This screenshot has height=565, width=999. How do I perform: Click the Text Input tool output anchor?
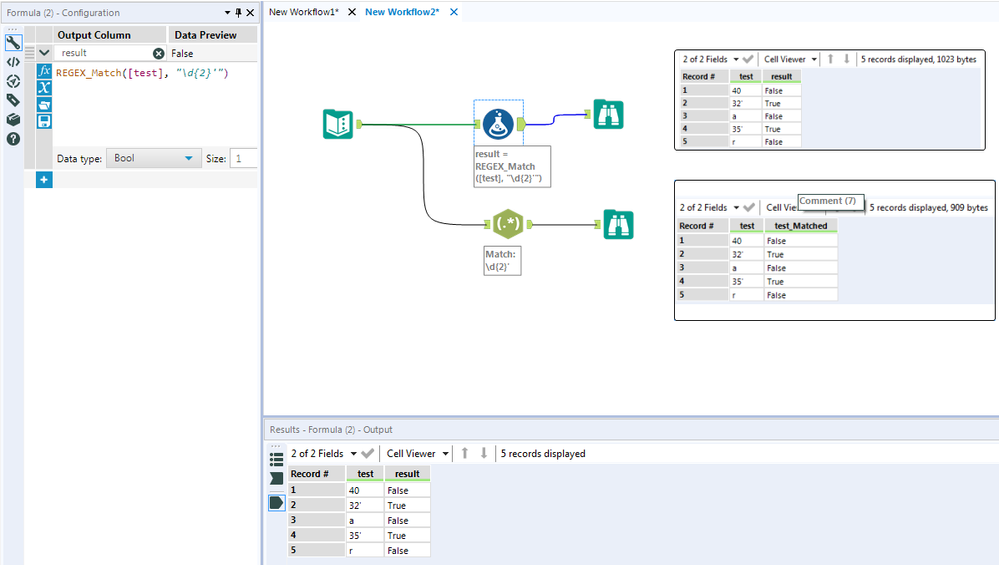pos(359,124)
